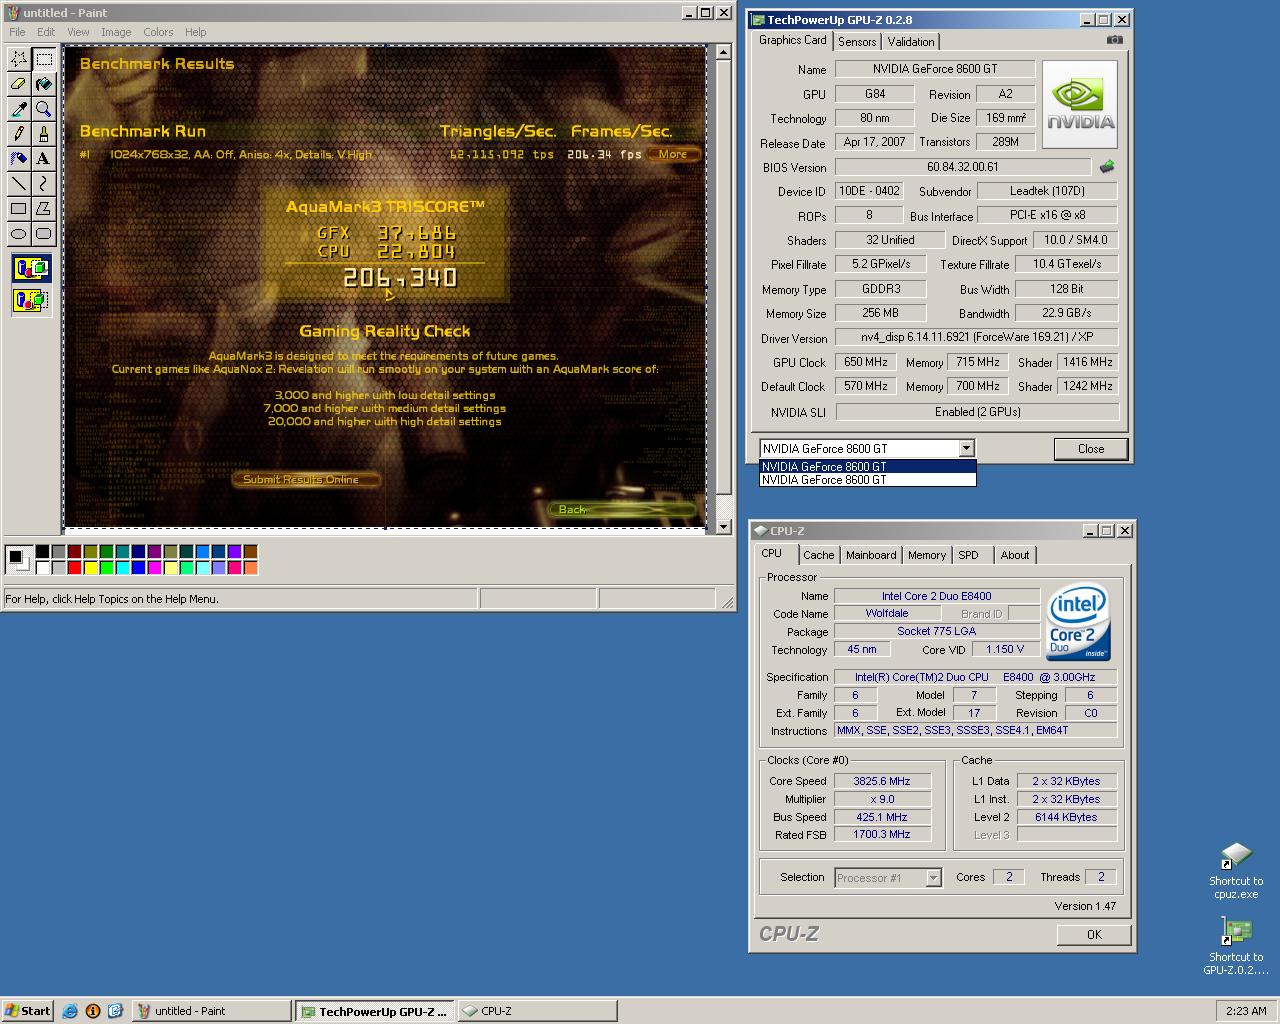
Task: Select the Pencil tool in Paint
Action: click(18, 134)
